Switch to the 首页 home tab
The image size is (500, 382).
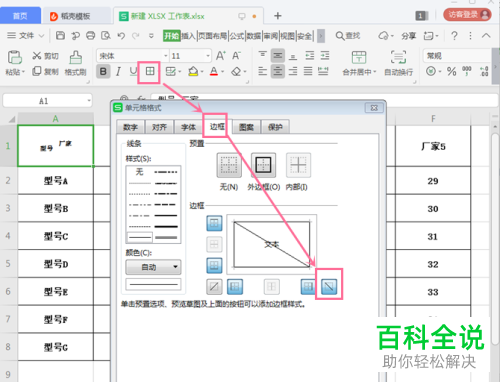[x=20, y=16]
